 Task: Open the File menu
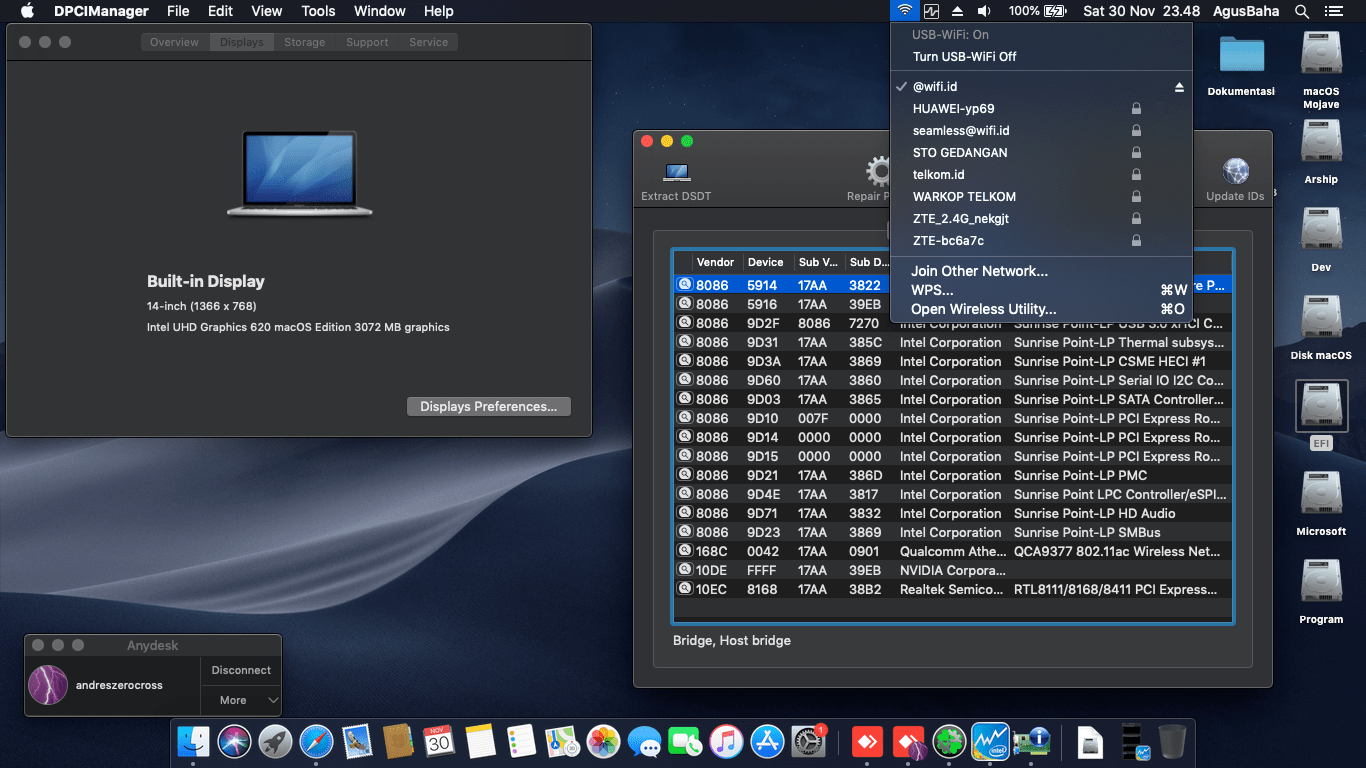[x=178, y=11]
